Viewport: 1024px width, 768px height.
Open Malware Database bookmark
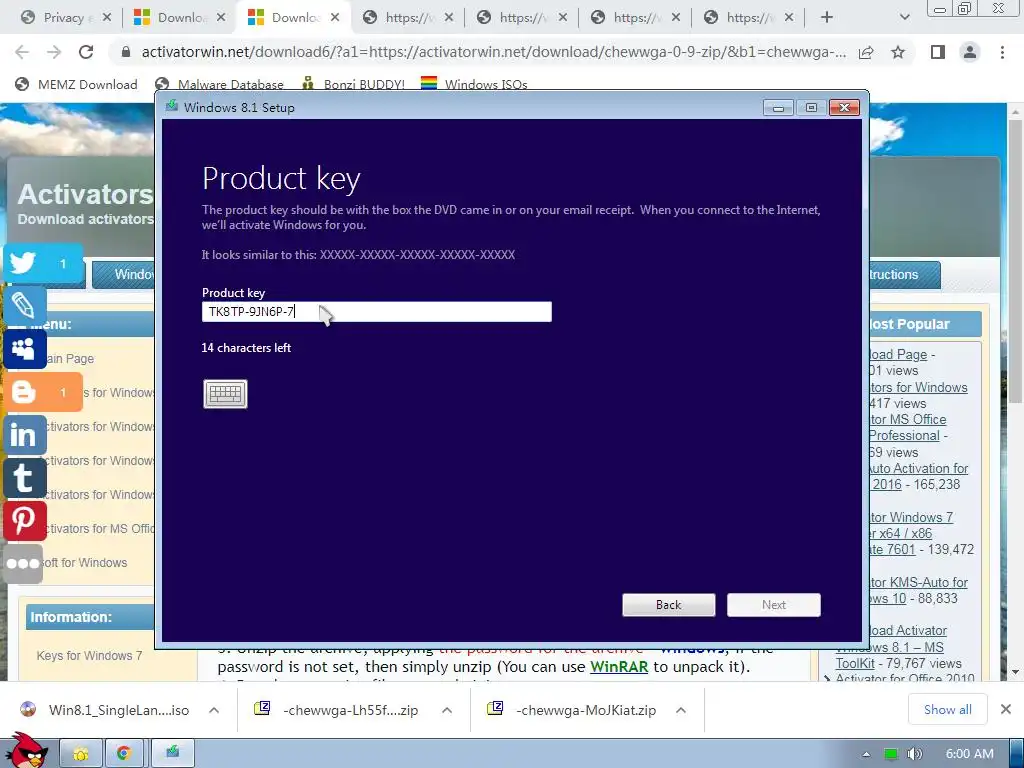[x=219, y=84]
